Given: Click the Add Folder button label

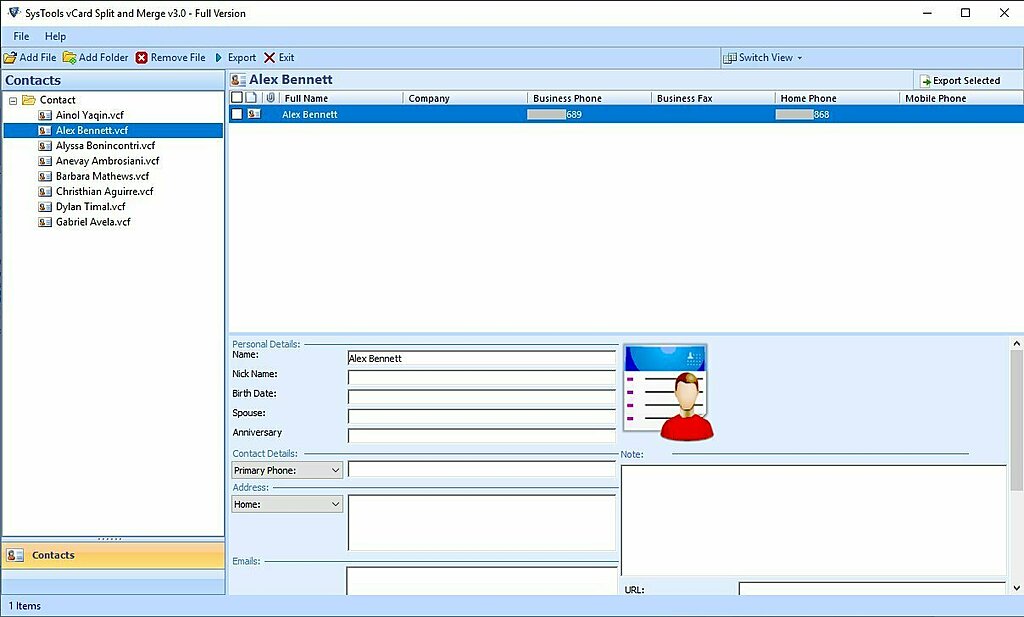Looking at the screenshot, I should (104, 57).
